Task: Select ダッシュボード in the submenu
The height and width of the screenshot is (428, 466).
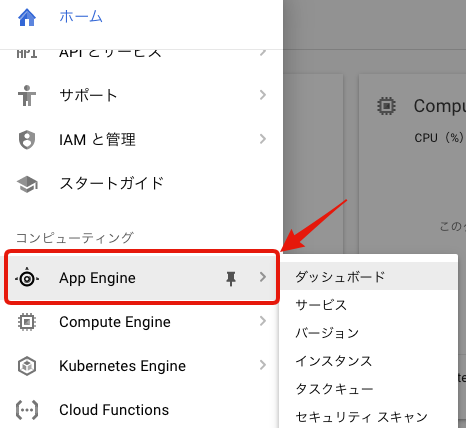Action: point(369,276)
